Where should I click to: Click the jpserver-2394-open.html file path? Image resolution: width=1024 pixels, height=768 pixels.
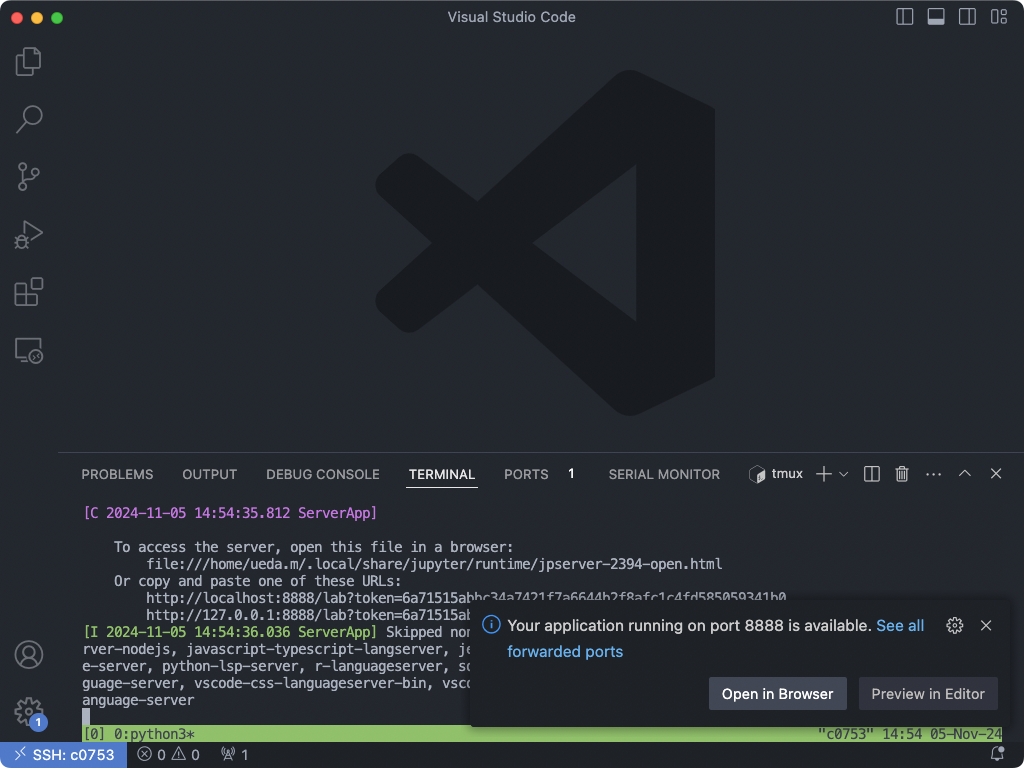434,564
